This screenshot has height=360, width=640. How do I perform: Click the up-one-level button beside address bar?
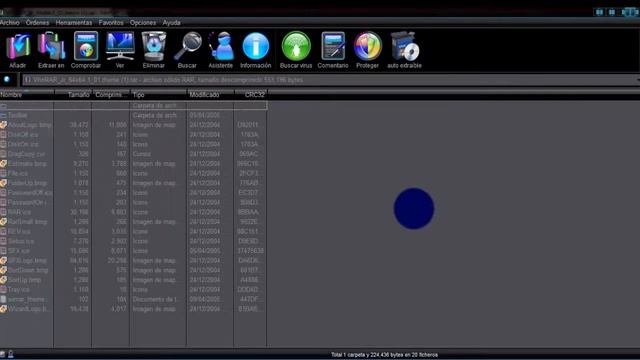click(x=7, y=80)
